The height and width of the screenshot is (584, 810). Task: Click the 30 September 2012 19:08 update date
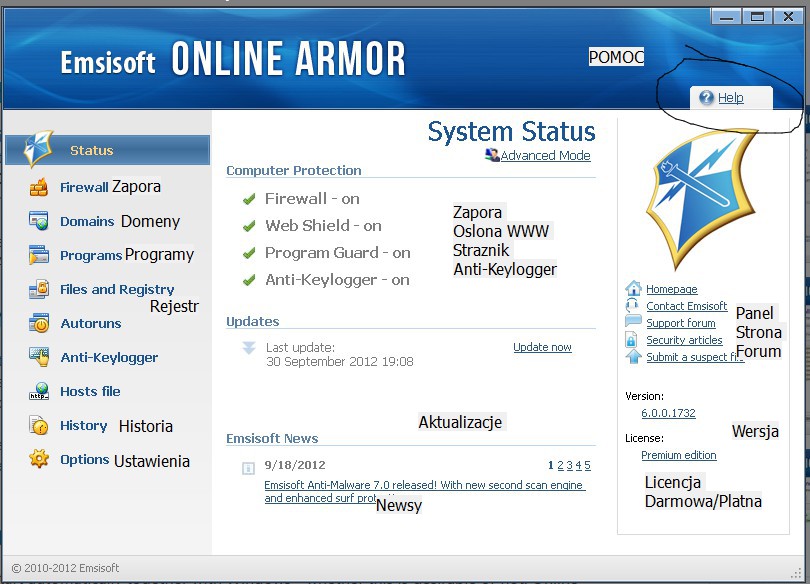pyautogui.click(x=340, y=361)
